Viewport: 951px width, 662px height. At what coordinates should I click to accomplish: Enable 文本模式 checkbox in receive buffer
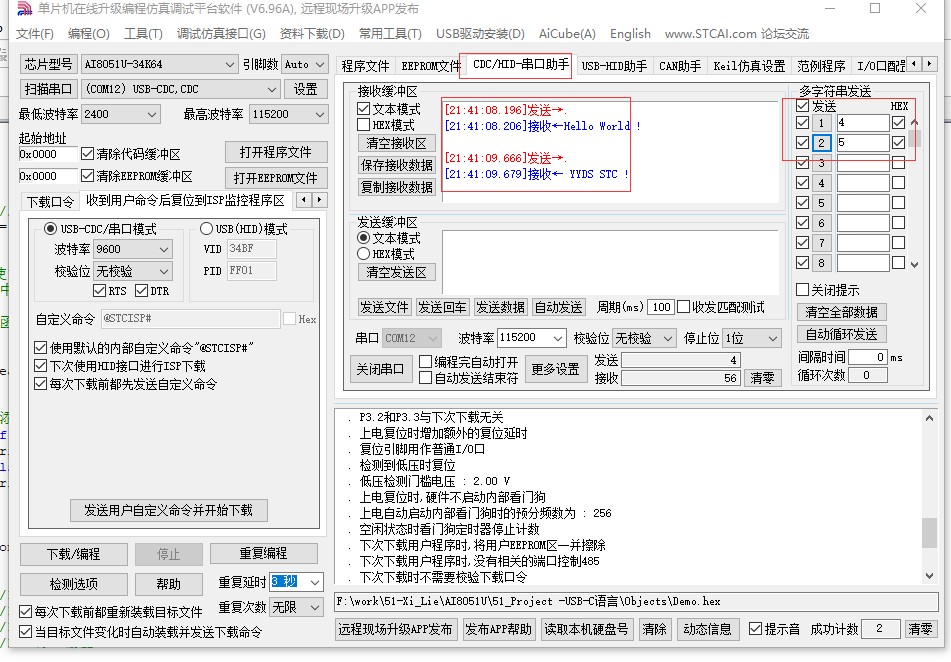(363, 109)
